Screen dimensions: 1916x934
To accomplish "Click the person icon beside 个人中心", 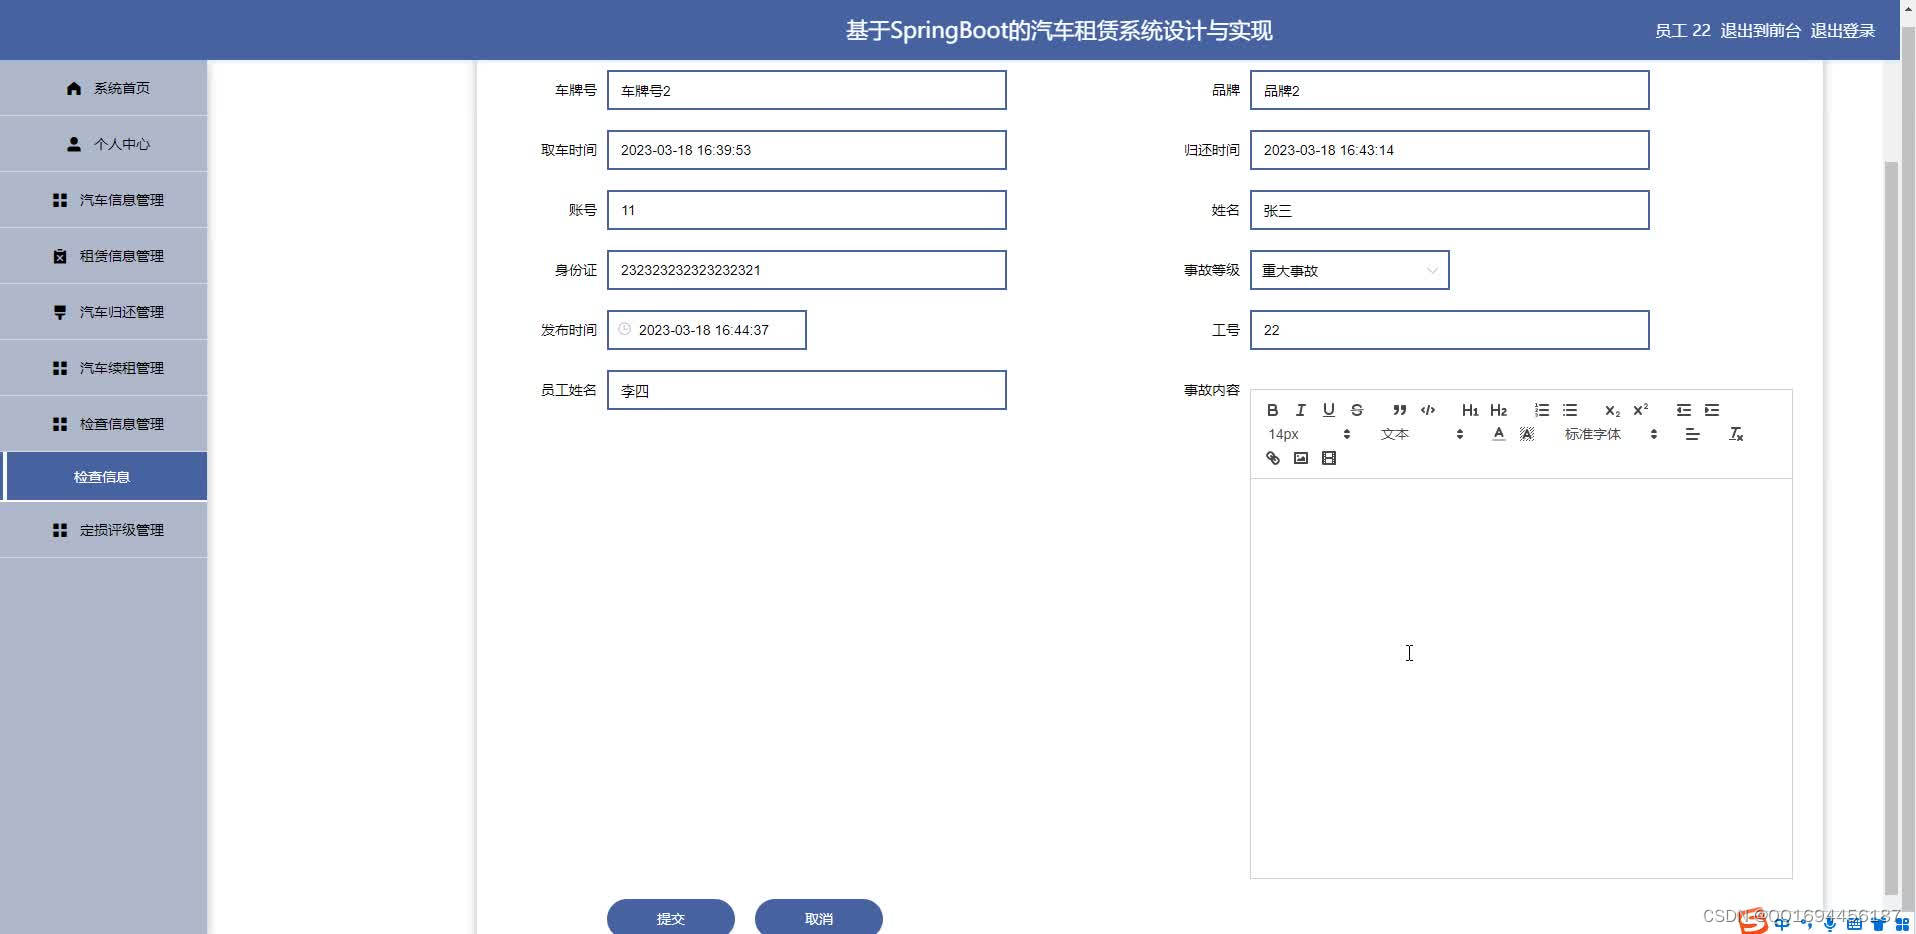I will pos(74,144).
